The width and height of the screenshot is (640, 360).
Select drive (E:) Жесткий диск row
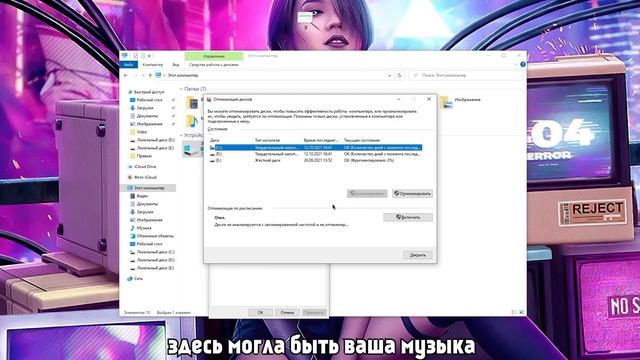pos(316,160)
